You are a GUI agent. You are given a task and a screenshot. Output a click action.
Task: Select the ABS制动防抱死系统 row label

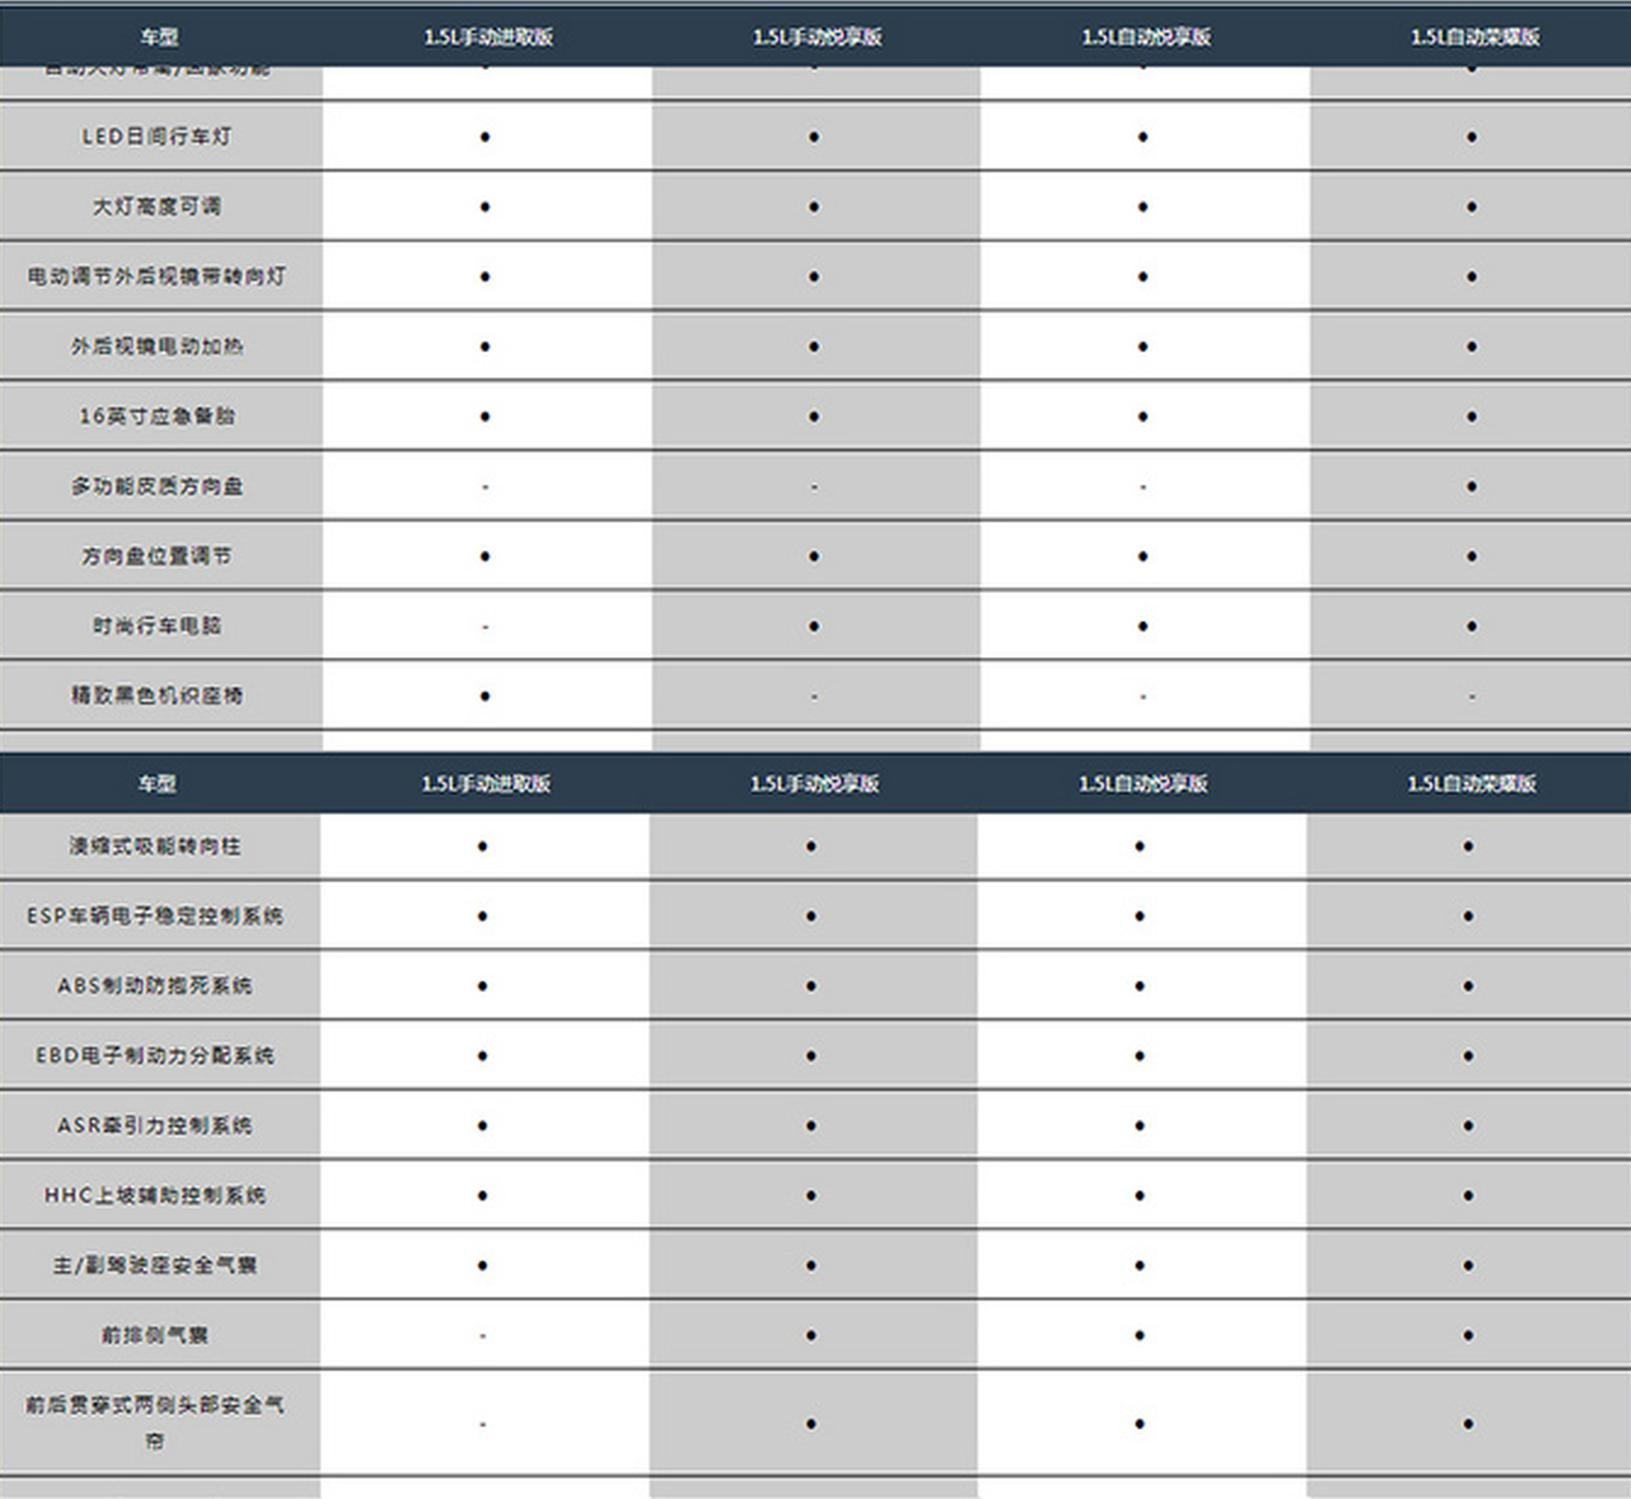(x=155, y=986)
